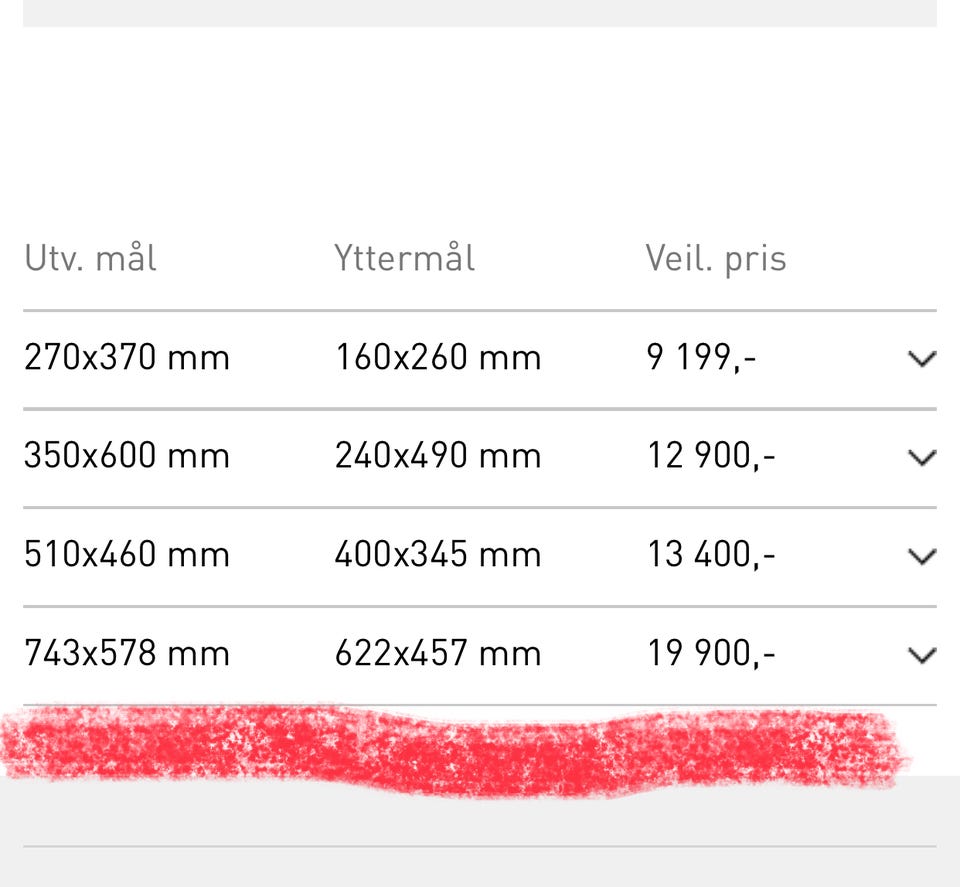Click the 13 400,- price
This screenshot has width=960, height=887.
click(711, 555)
